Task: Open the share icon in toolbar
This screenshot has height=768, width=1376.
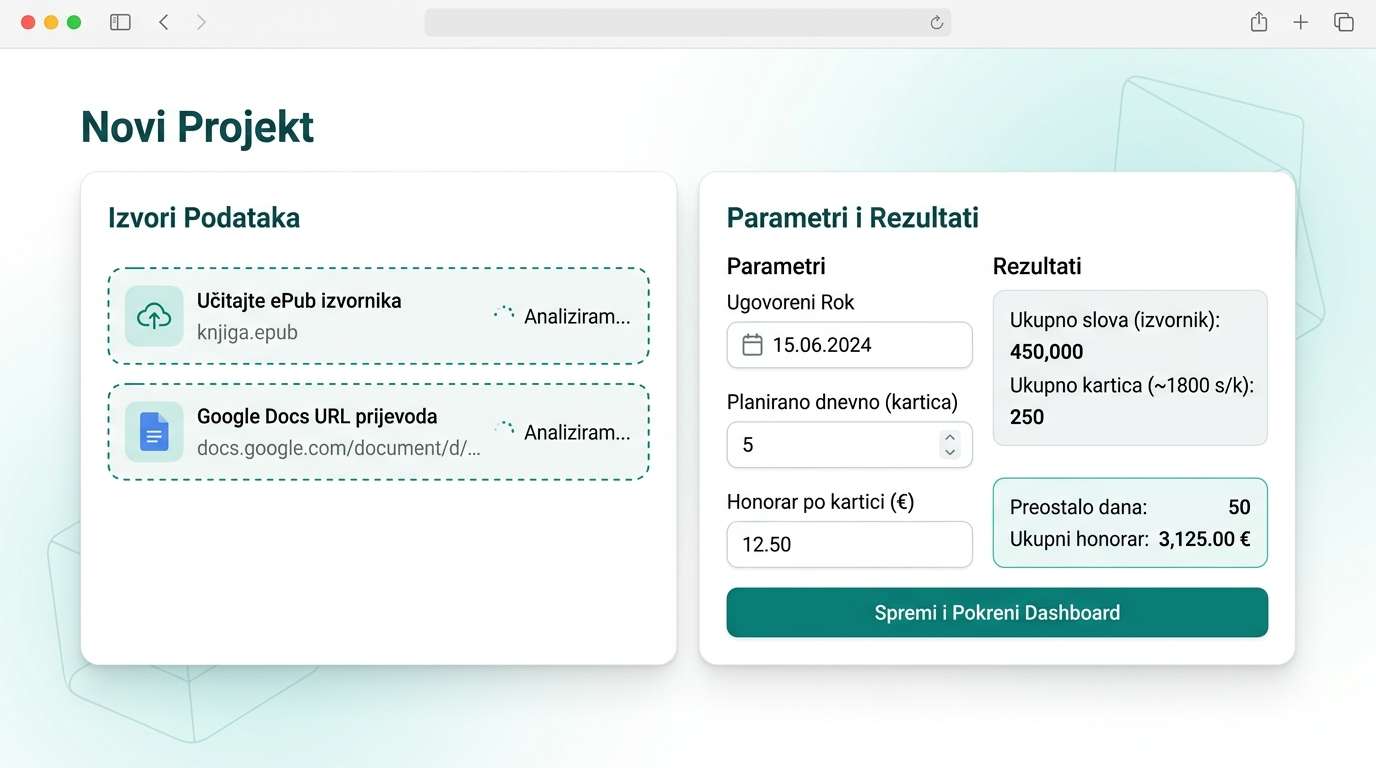Action: click(1259, 22)
